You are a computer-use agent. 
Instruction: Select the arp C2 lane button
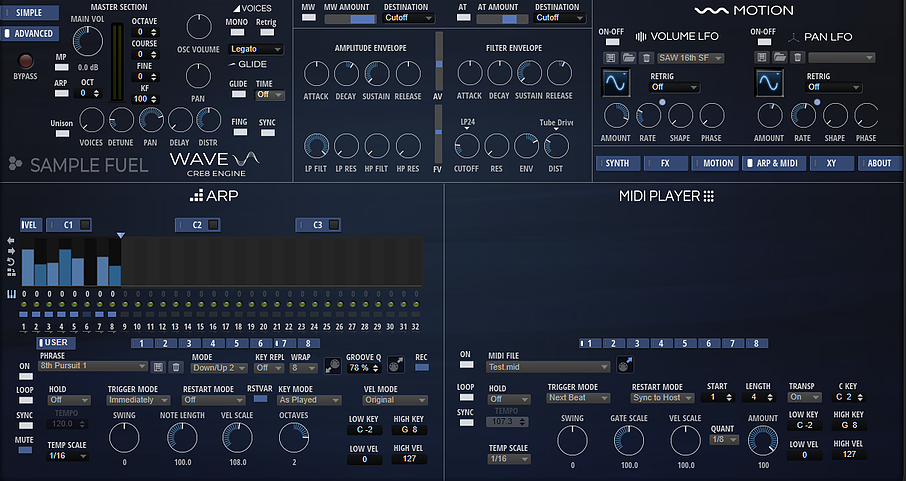[198, 225]
